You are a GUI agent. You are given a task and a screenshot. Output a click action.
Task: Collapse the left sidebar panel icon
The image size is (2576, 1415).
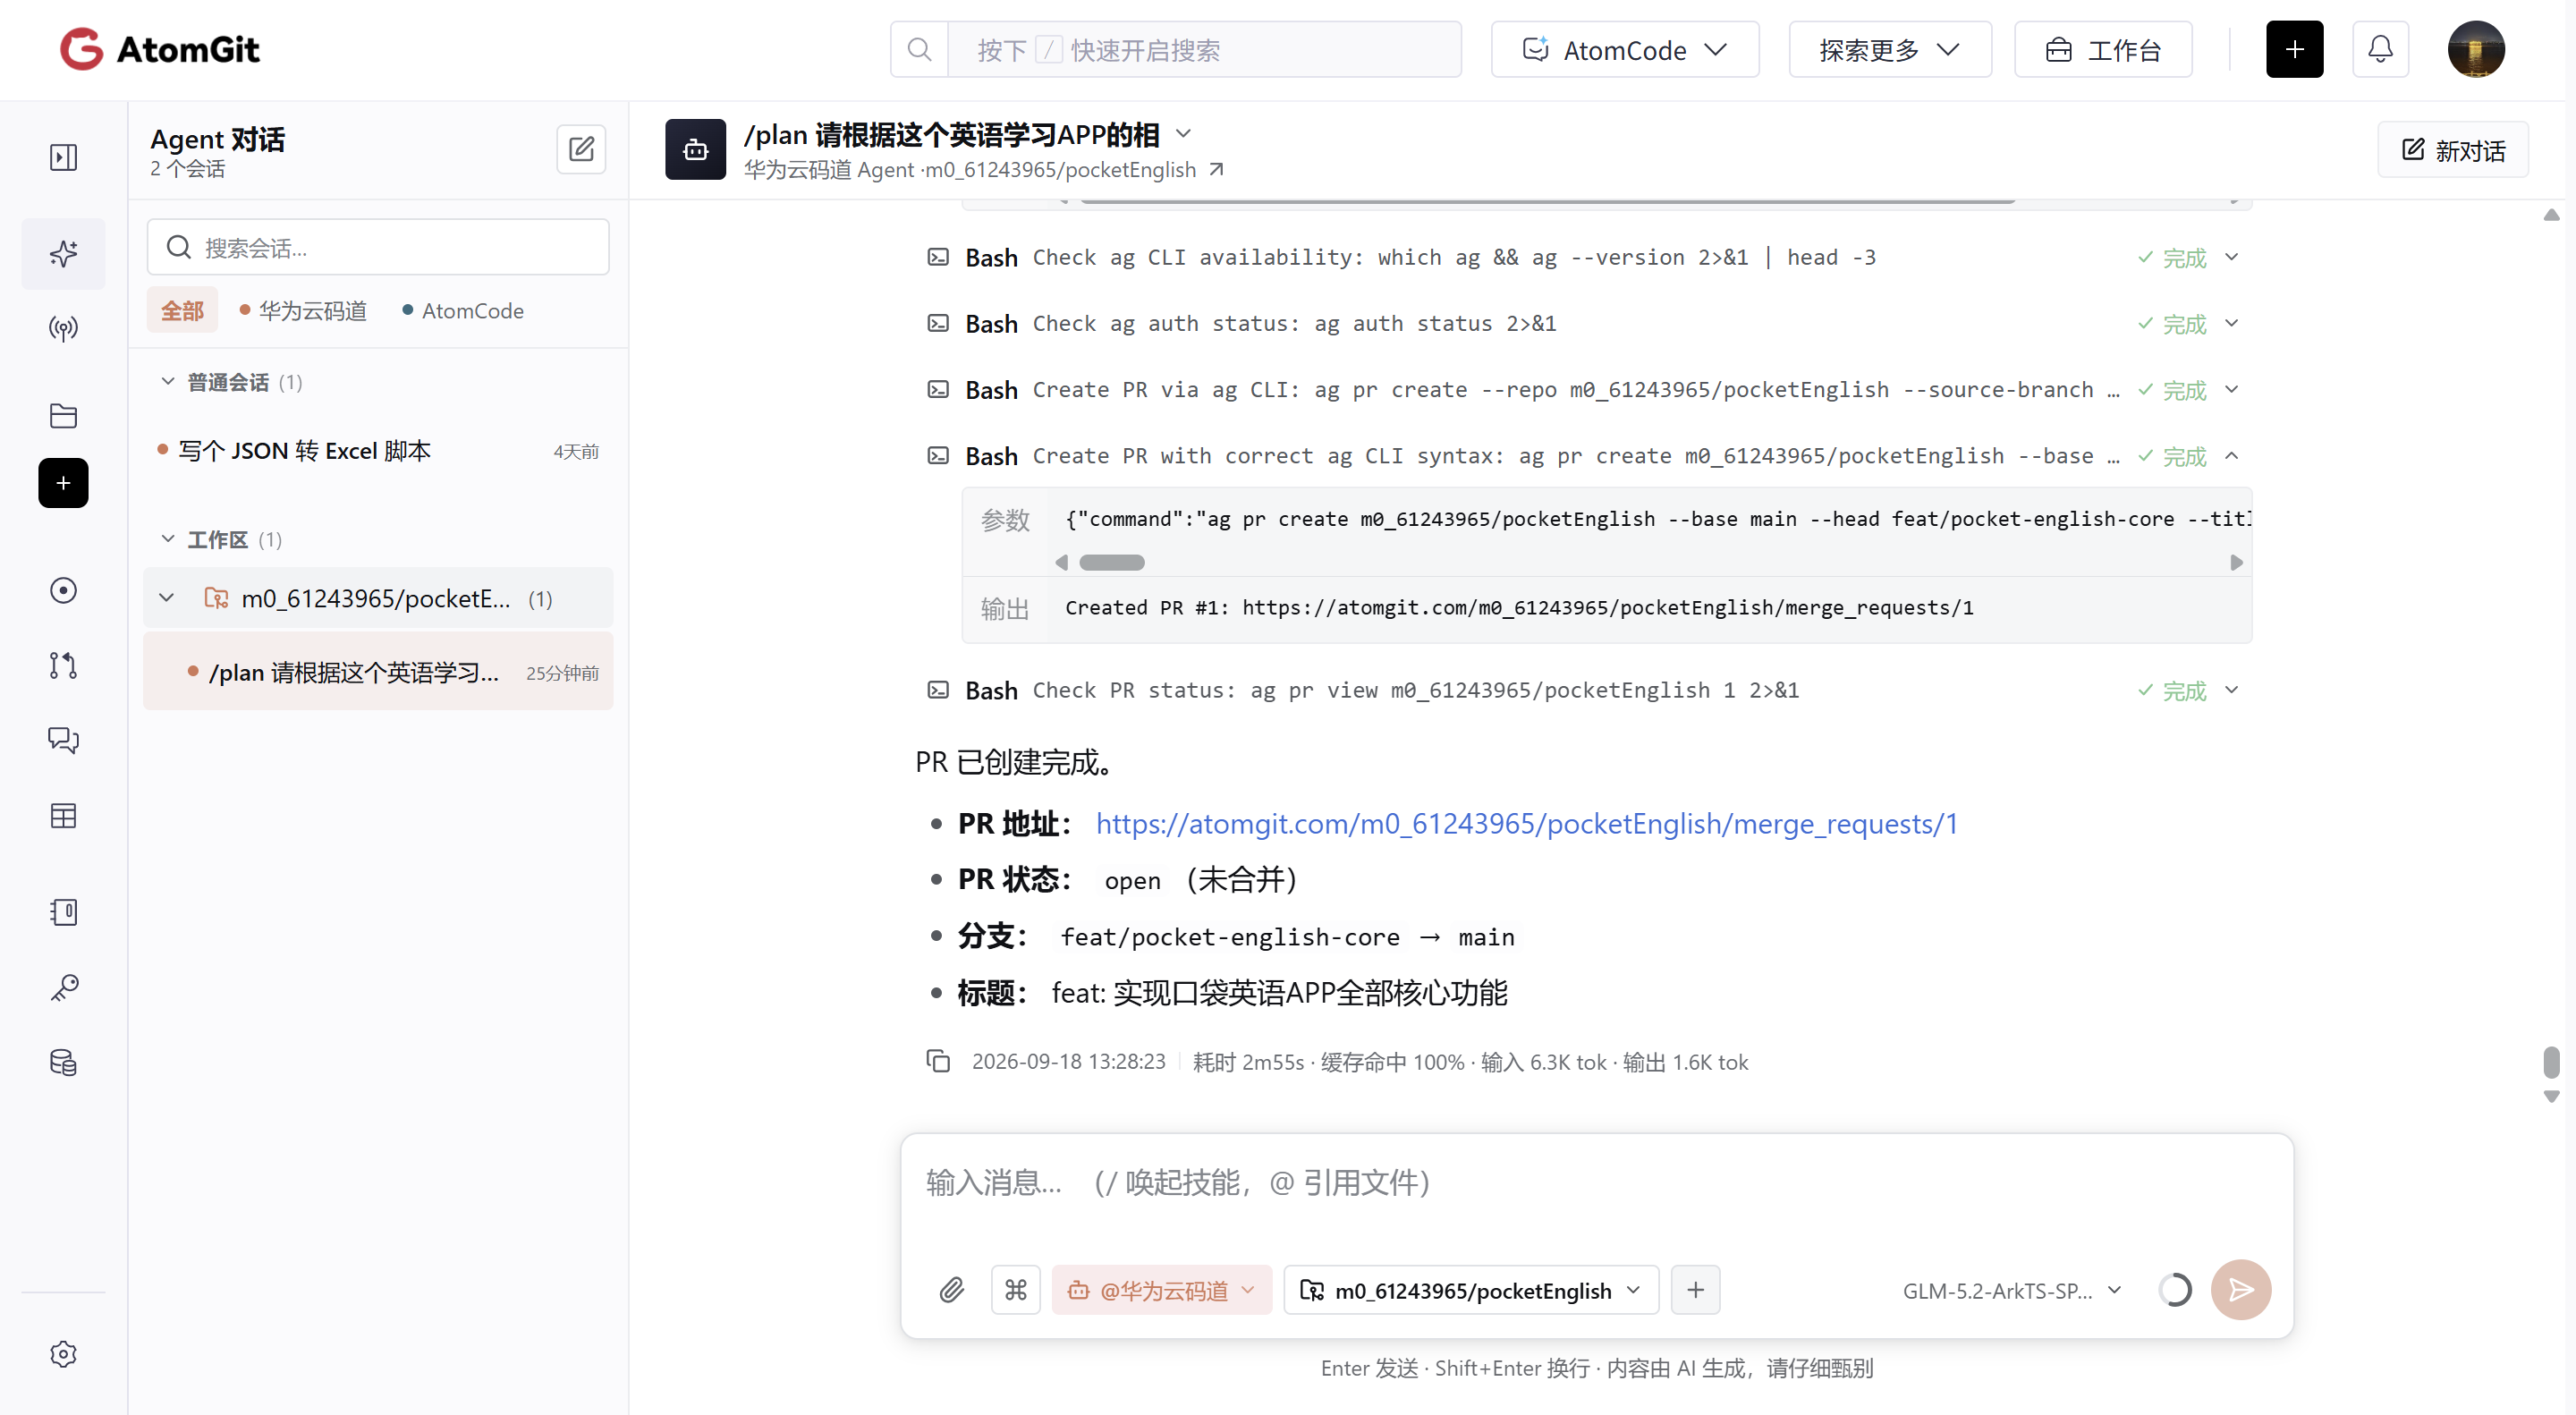point(63,157)
